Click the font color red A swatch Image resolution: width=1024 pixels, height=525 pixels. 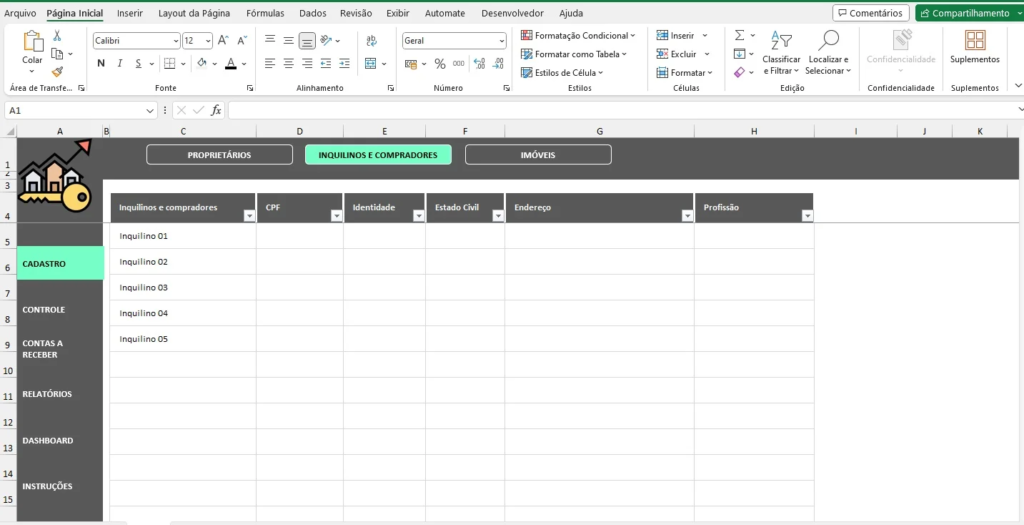[x=231, y=63]
